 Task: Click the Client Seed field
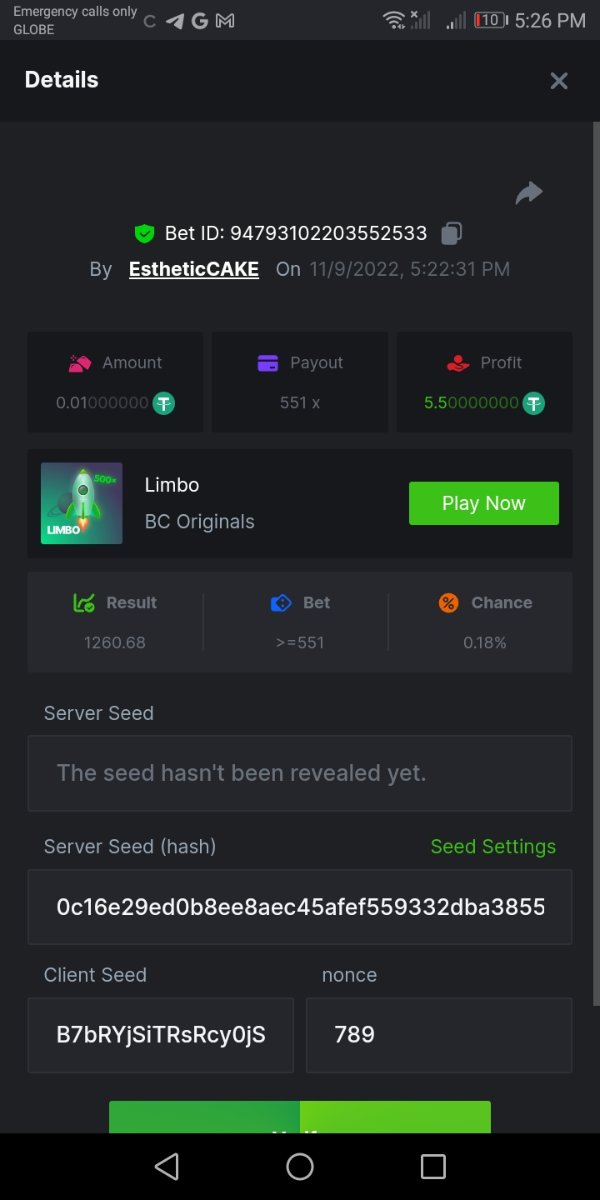(161, 1035)
